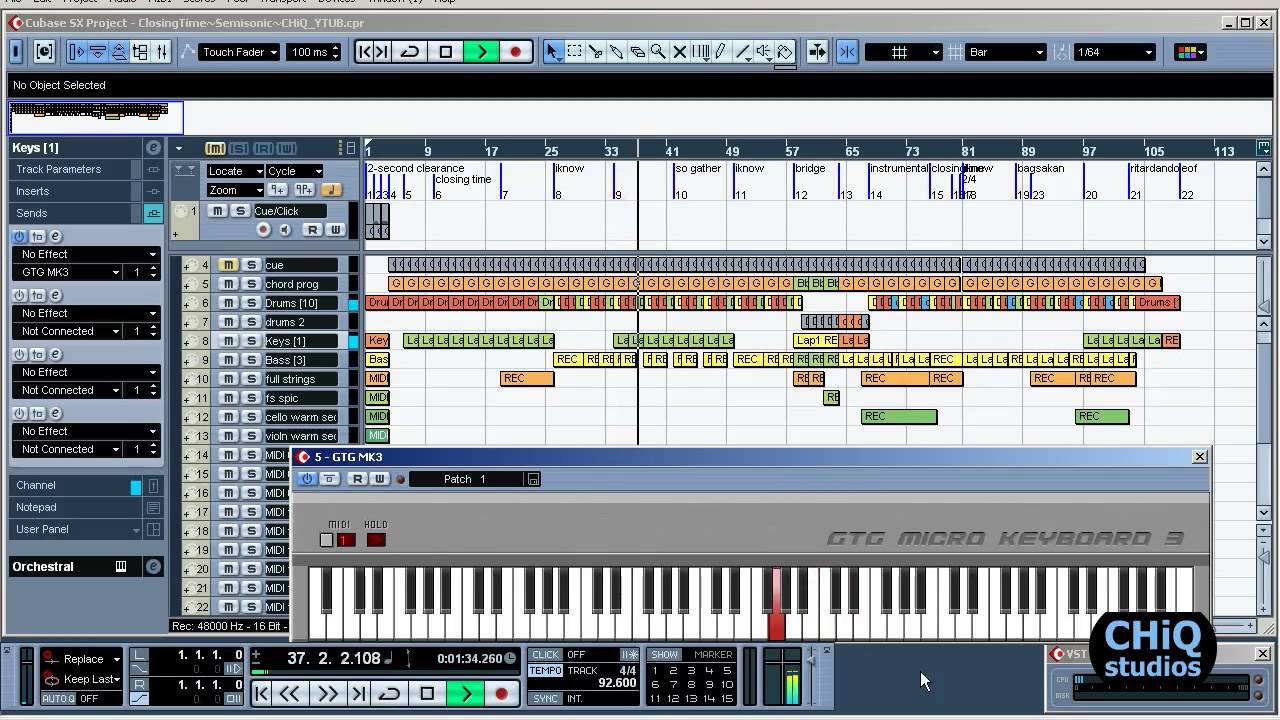Solo the Keys [1] track
Viewport: 1280px width, 720px height.
(251, 341)
